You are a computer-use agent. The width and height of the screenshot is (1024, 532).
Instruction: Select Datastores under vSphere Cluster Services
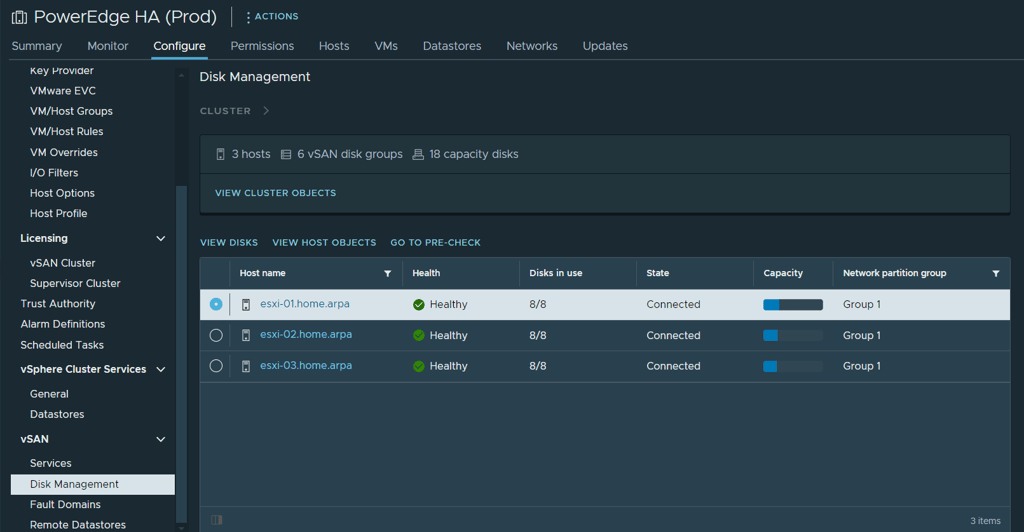[57, 414]
